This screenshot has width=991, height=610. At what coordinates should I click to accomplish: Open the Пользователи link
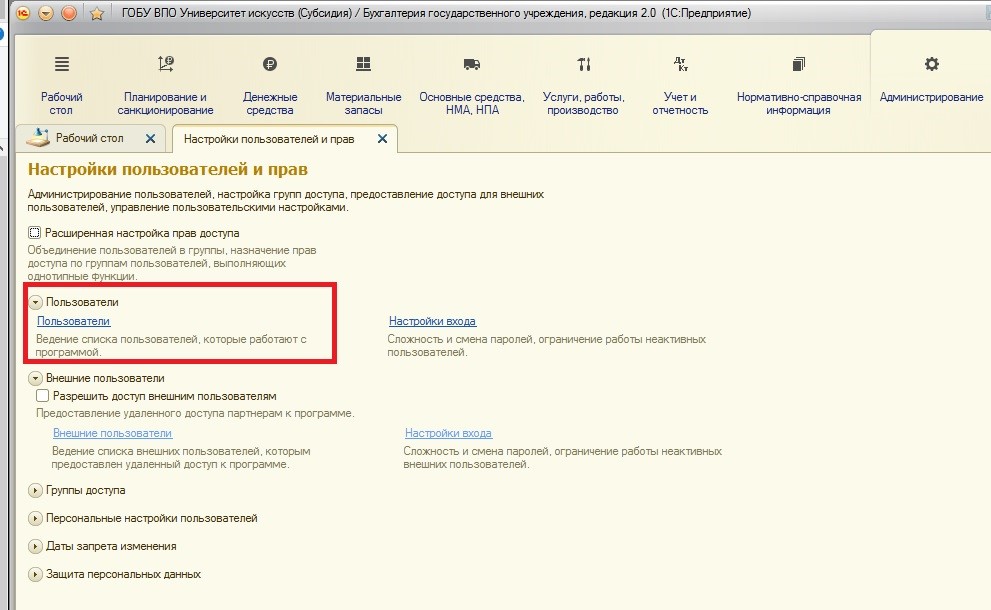click(x=73, y=321)
